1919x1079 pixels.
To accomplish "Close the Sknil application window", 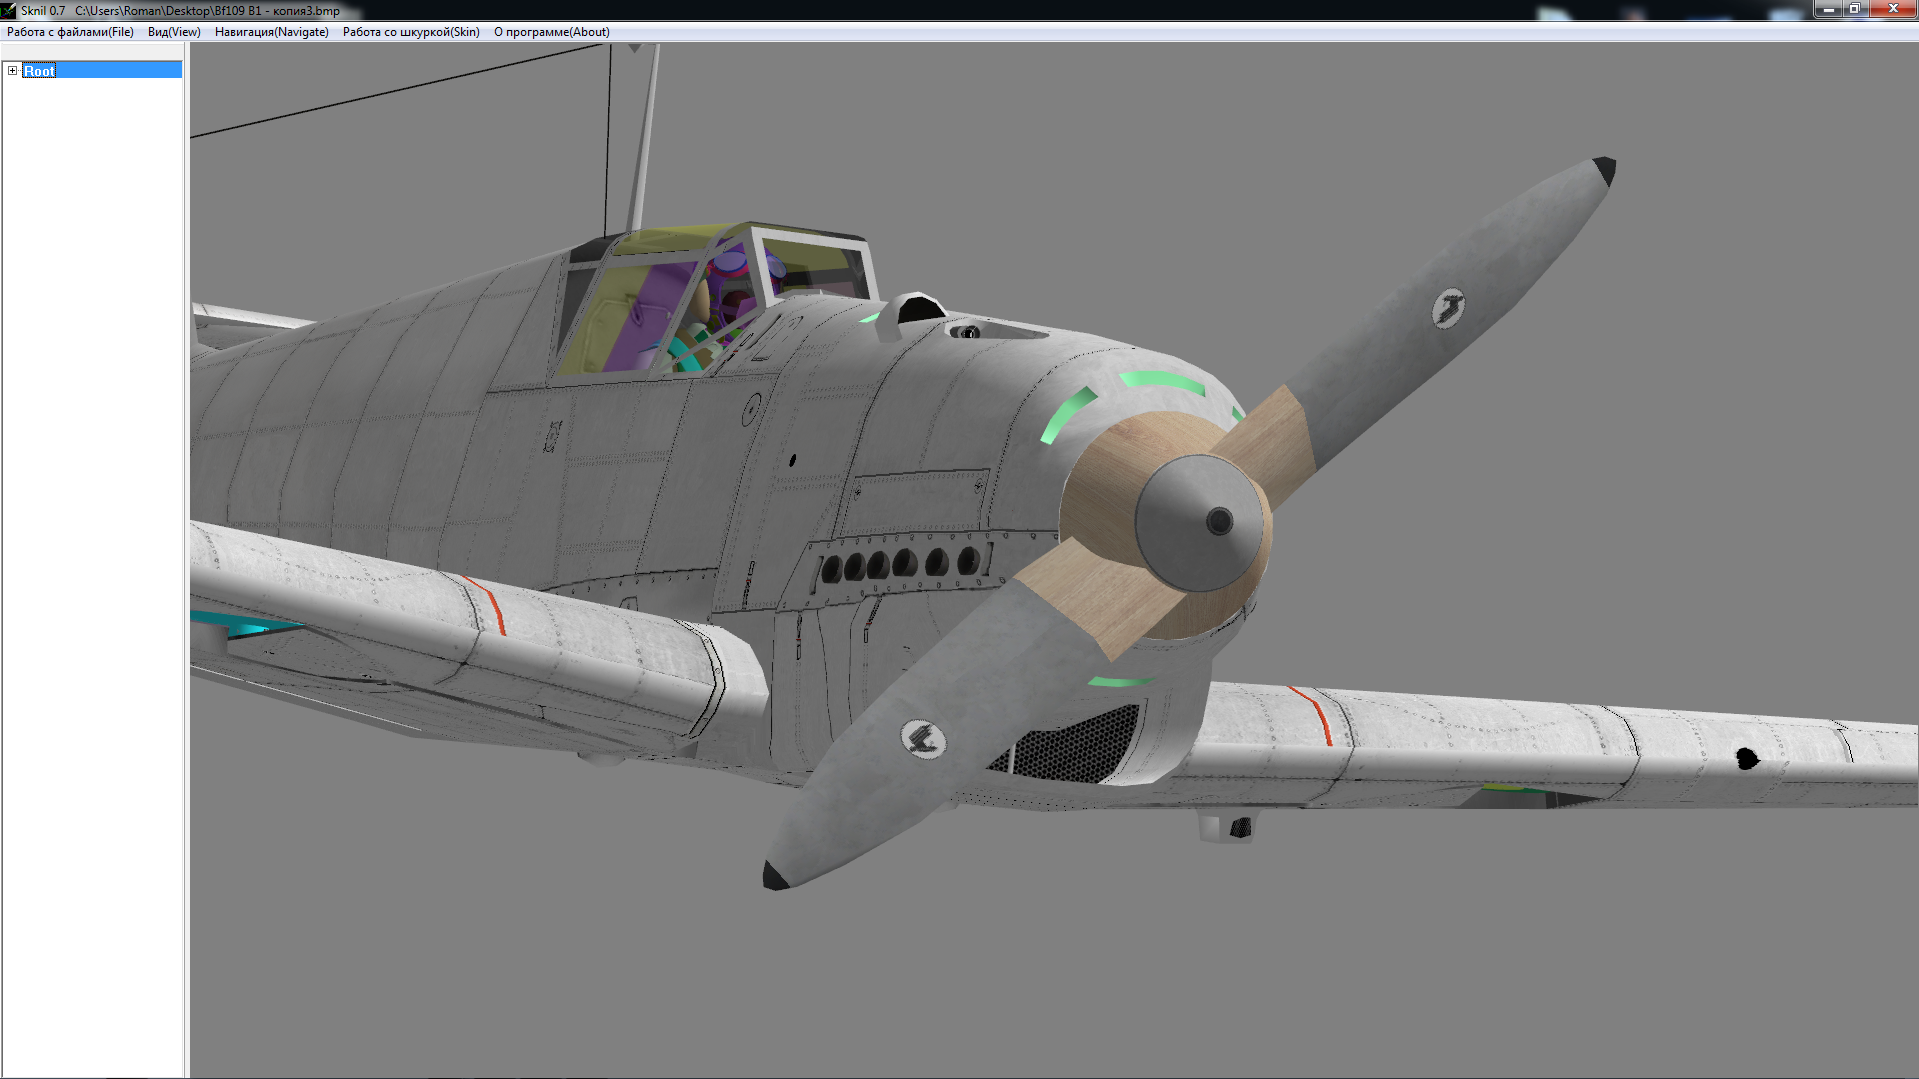I will point(1892,9).
